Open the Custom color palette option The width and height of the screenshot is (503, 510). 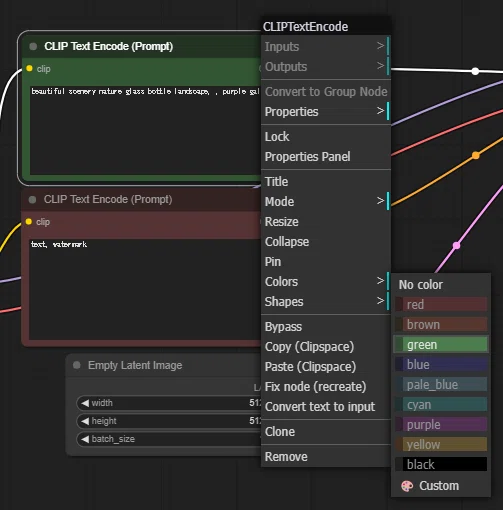pyautogui.click(x=441, y=486)
